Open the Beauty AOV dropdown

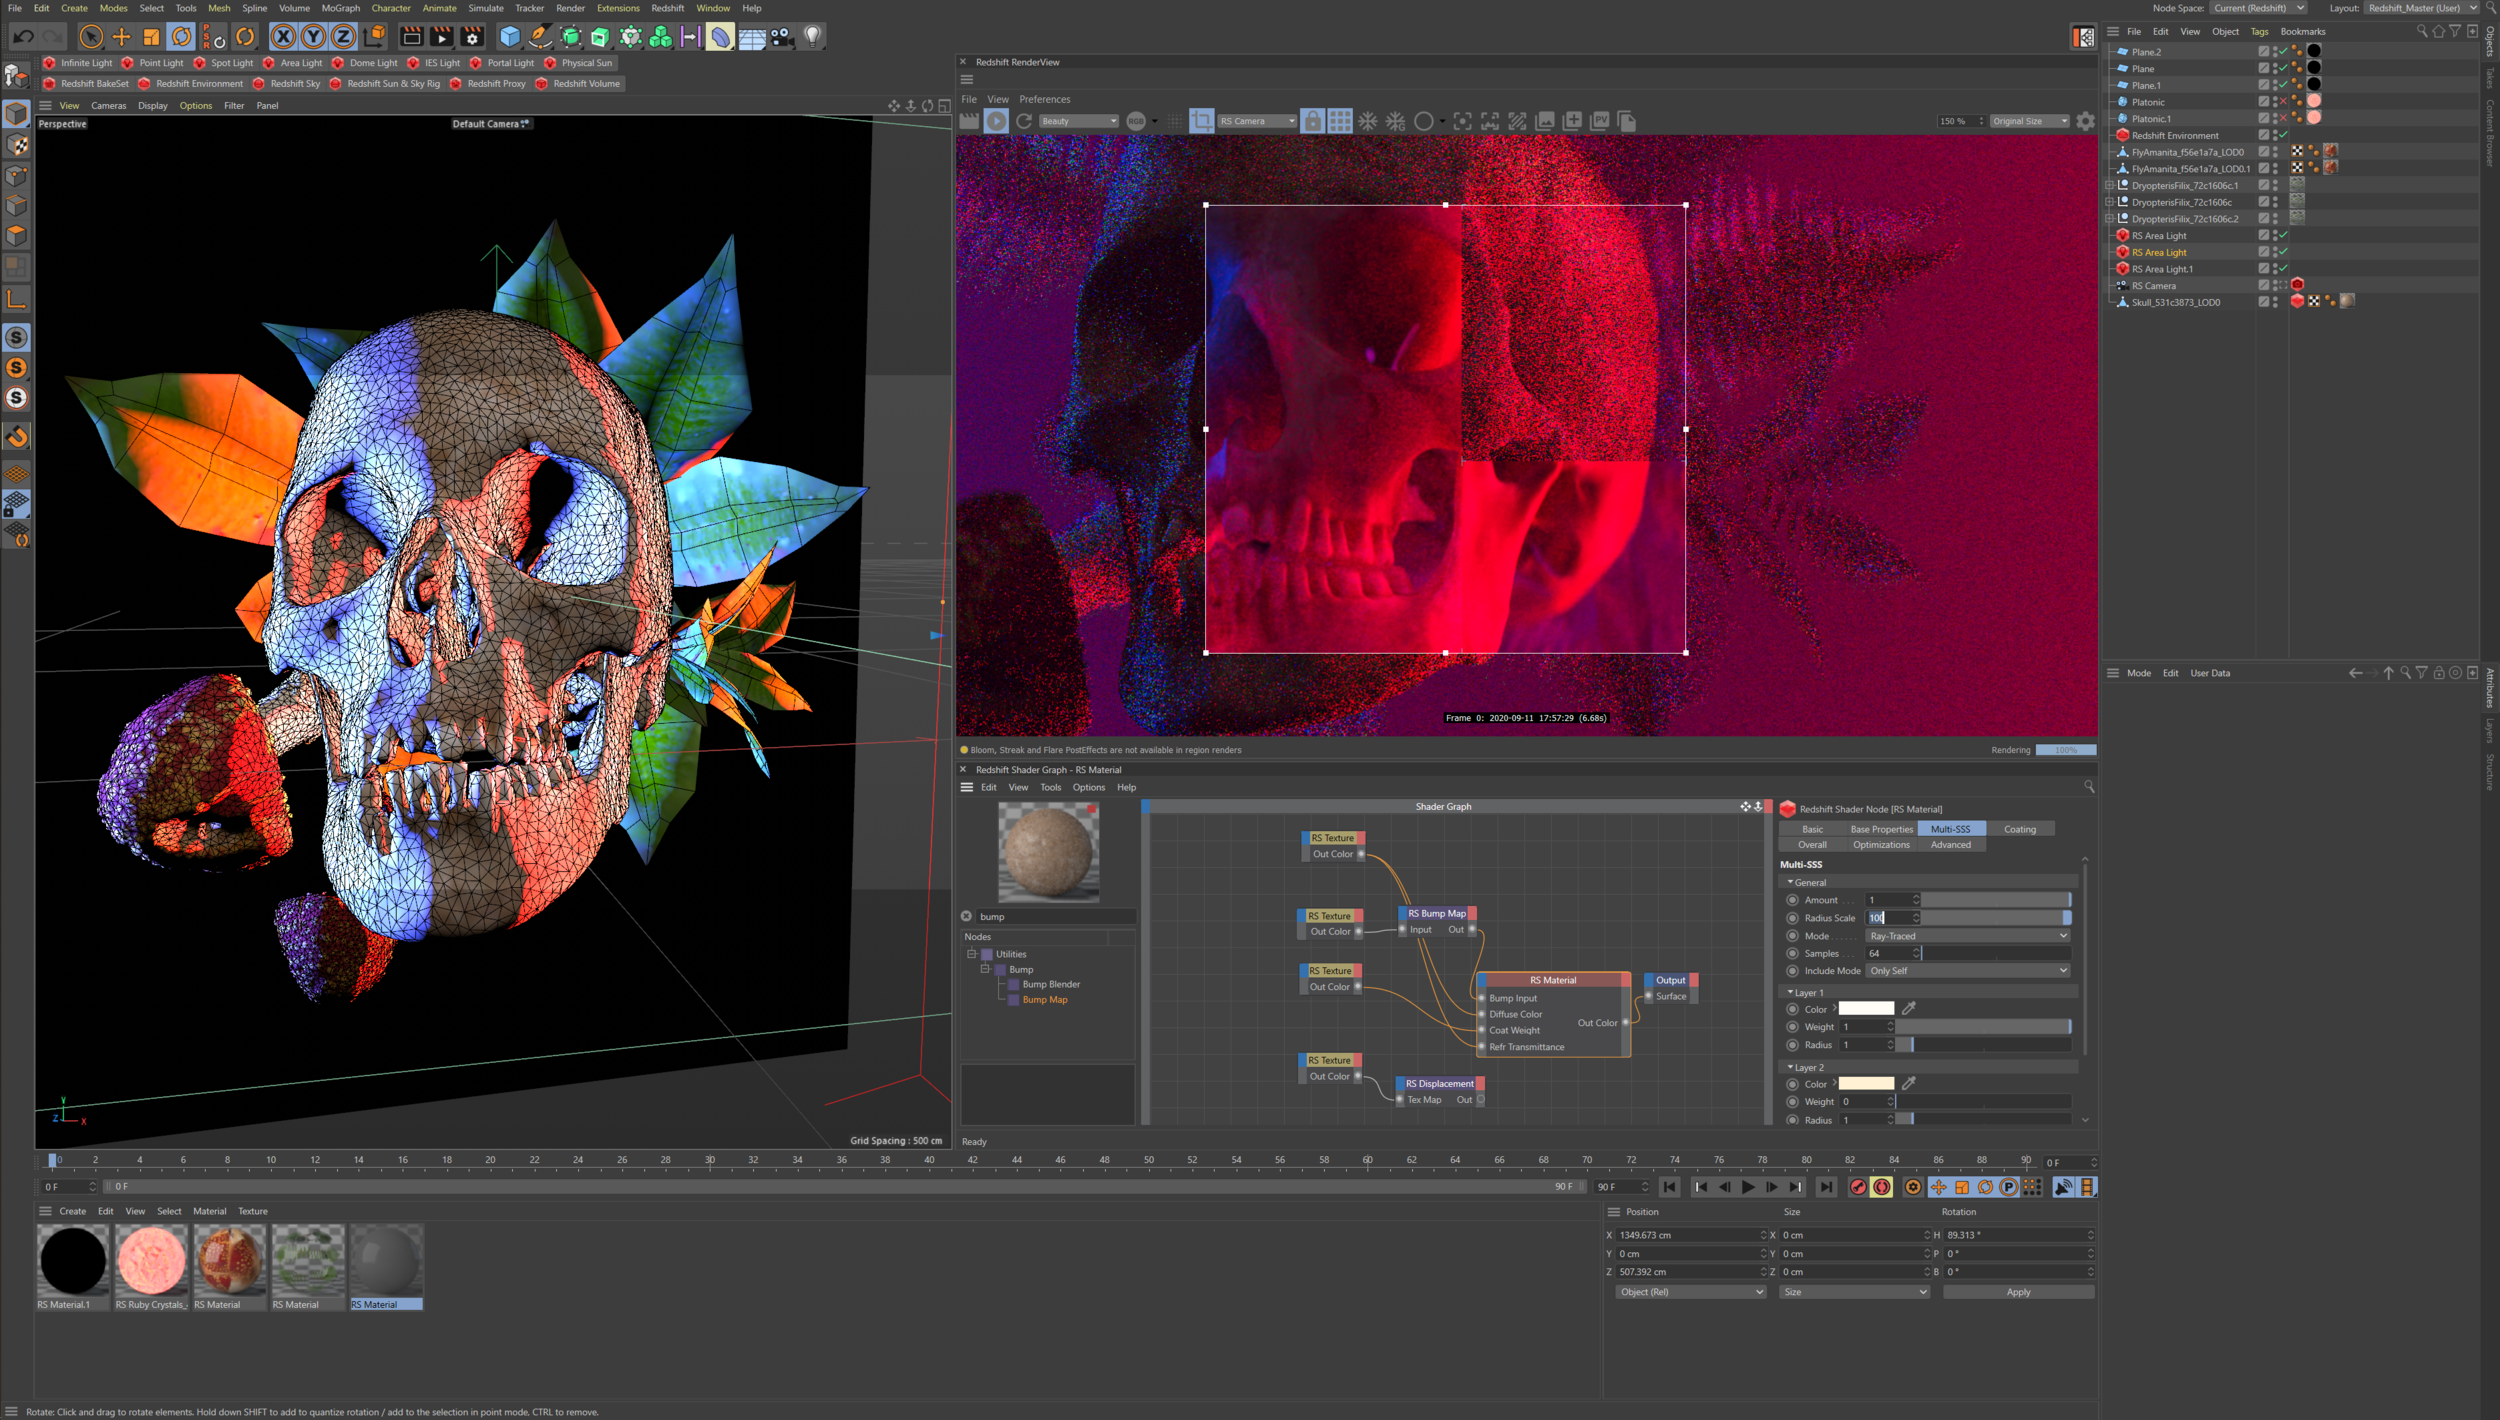[x=1078, y=121]
